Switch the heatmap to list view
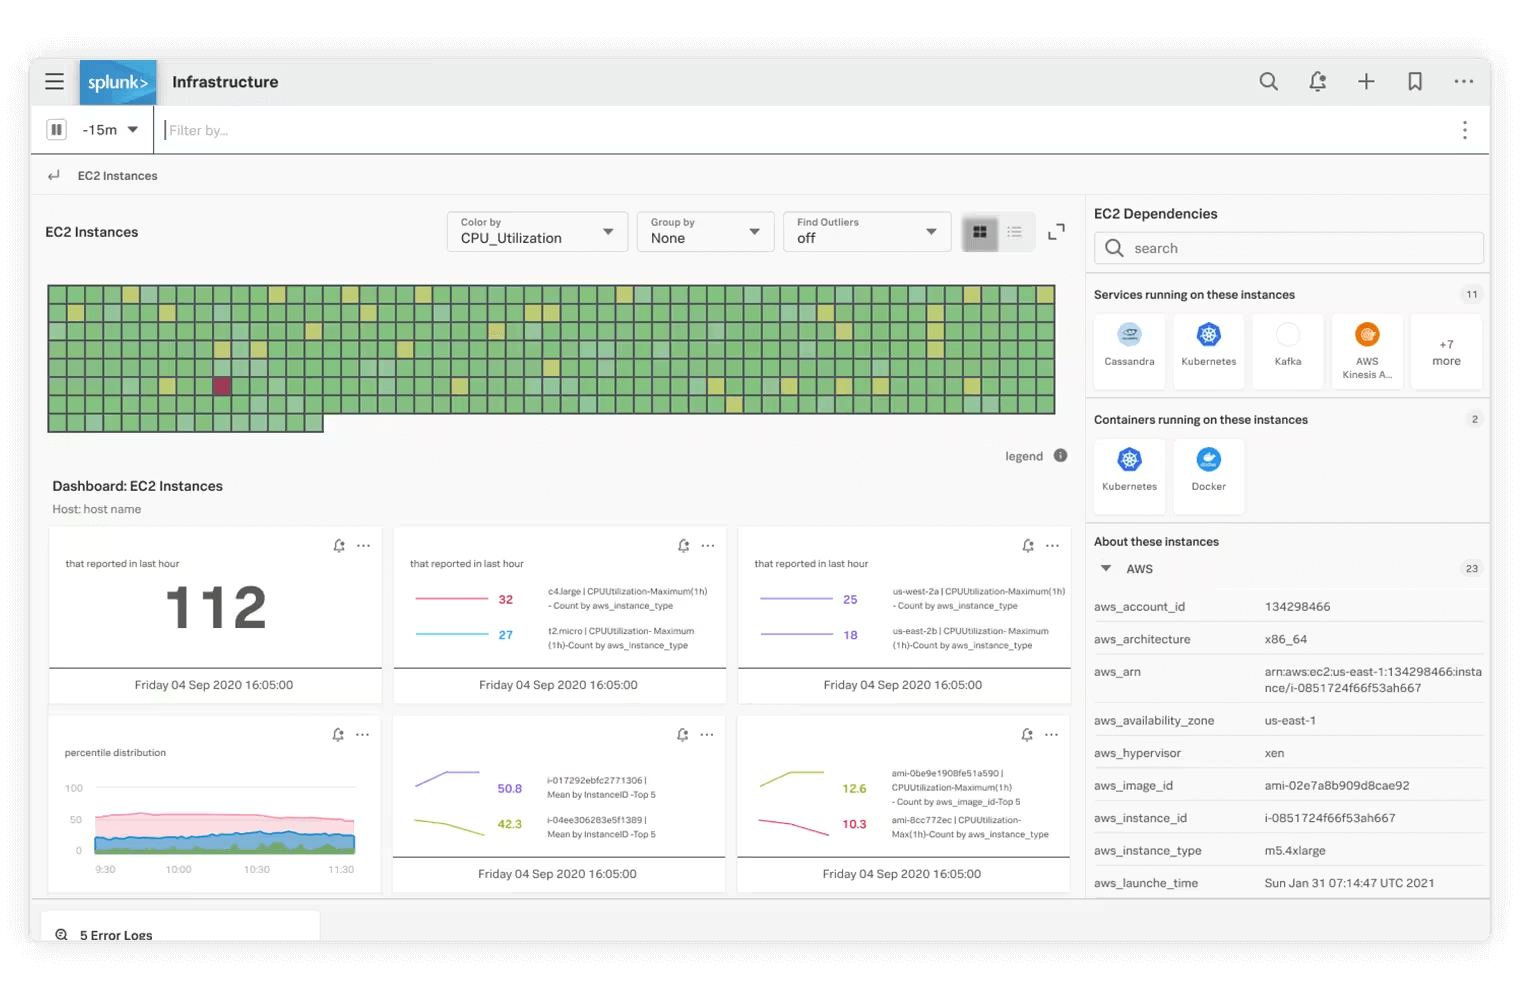The height and width of the screenshot is (1000, 1520). click(x=1014, y=231)
